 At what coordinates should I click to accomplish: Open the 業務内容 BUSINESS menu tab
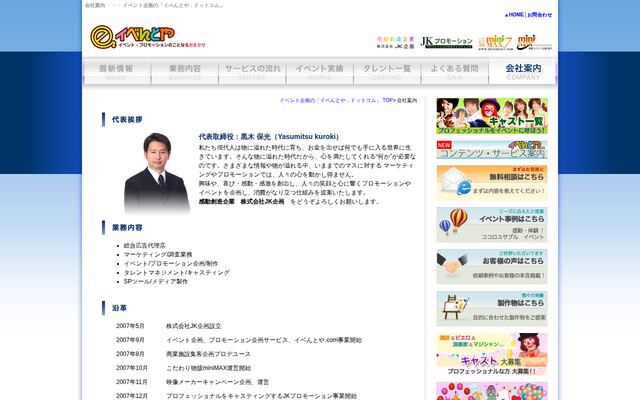pos(185,72)
